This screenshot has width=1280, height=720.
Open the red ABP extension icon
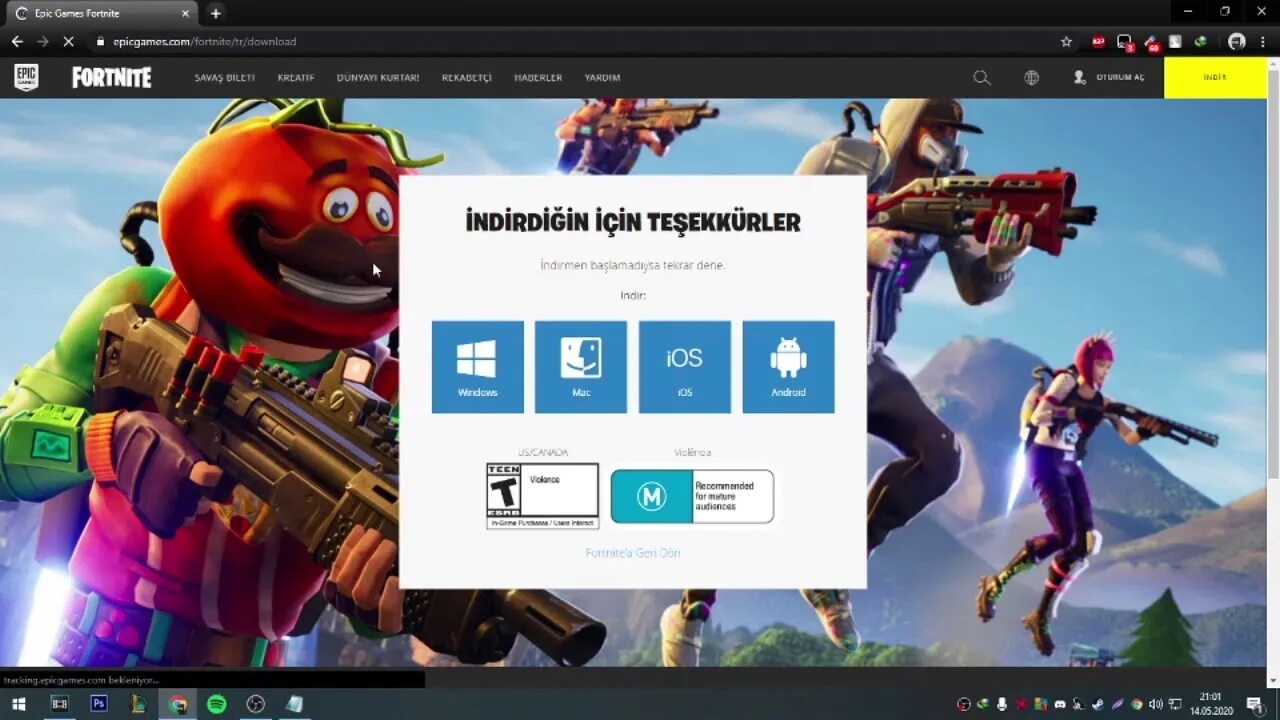click(x=1098, y=41)
